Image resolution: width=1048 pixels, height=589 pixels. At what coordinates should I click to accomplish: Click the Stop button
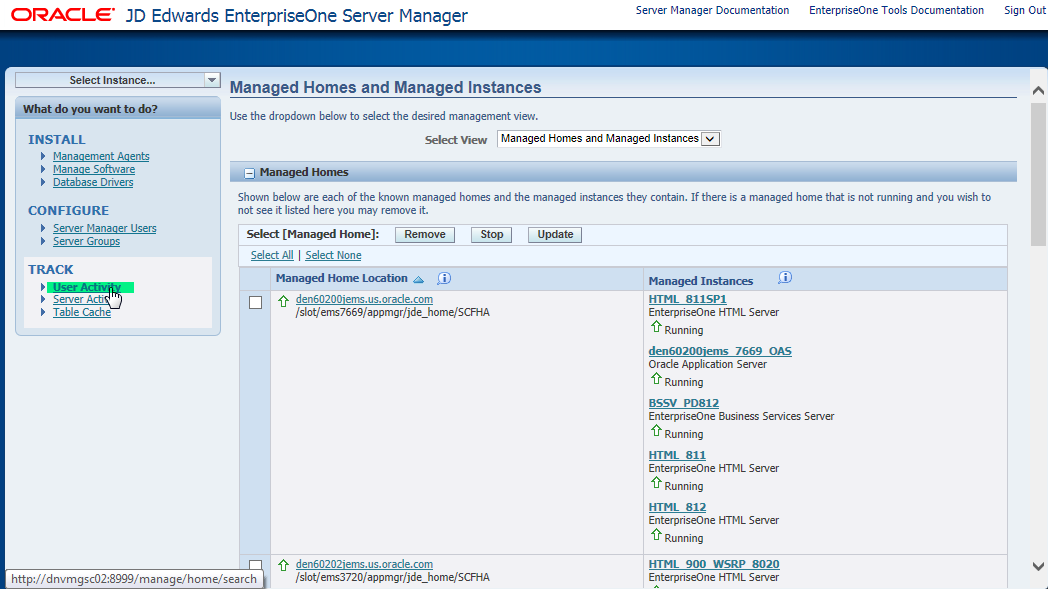point(491,235)
